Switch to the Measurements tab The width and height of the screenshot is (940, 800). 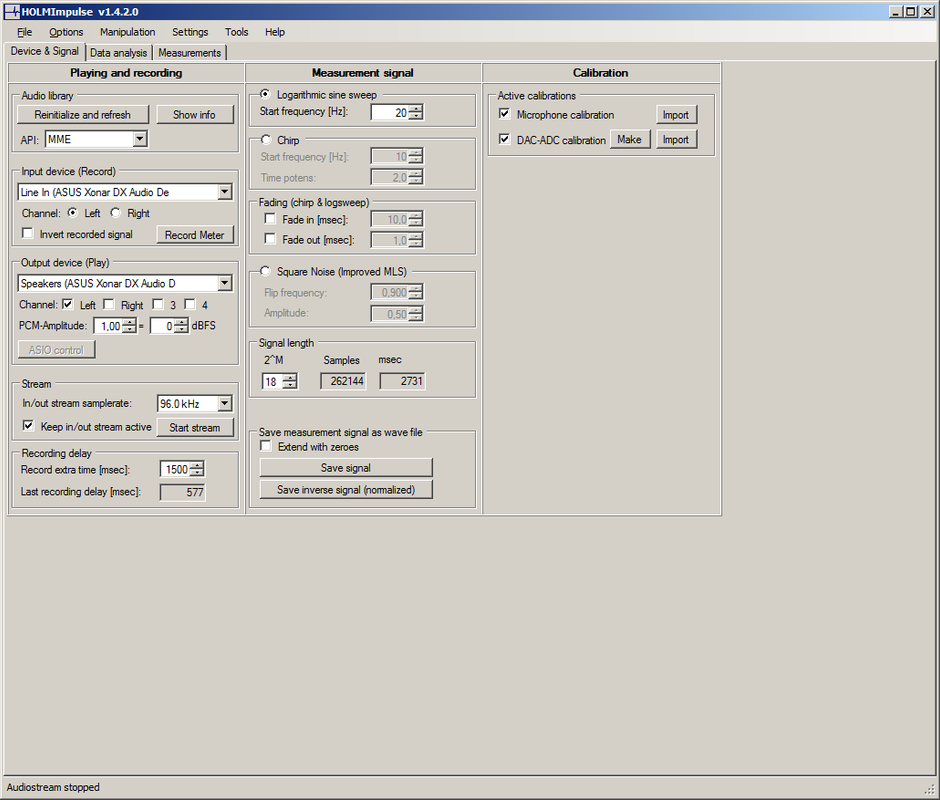click(189, 53)
